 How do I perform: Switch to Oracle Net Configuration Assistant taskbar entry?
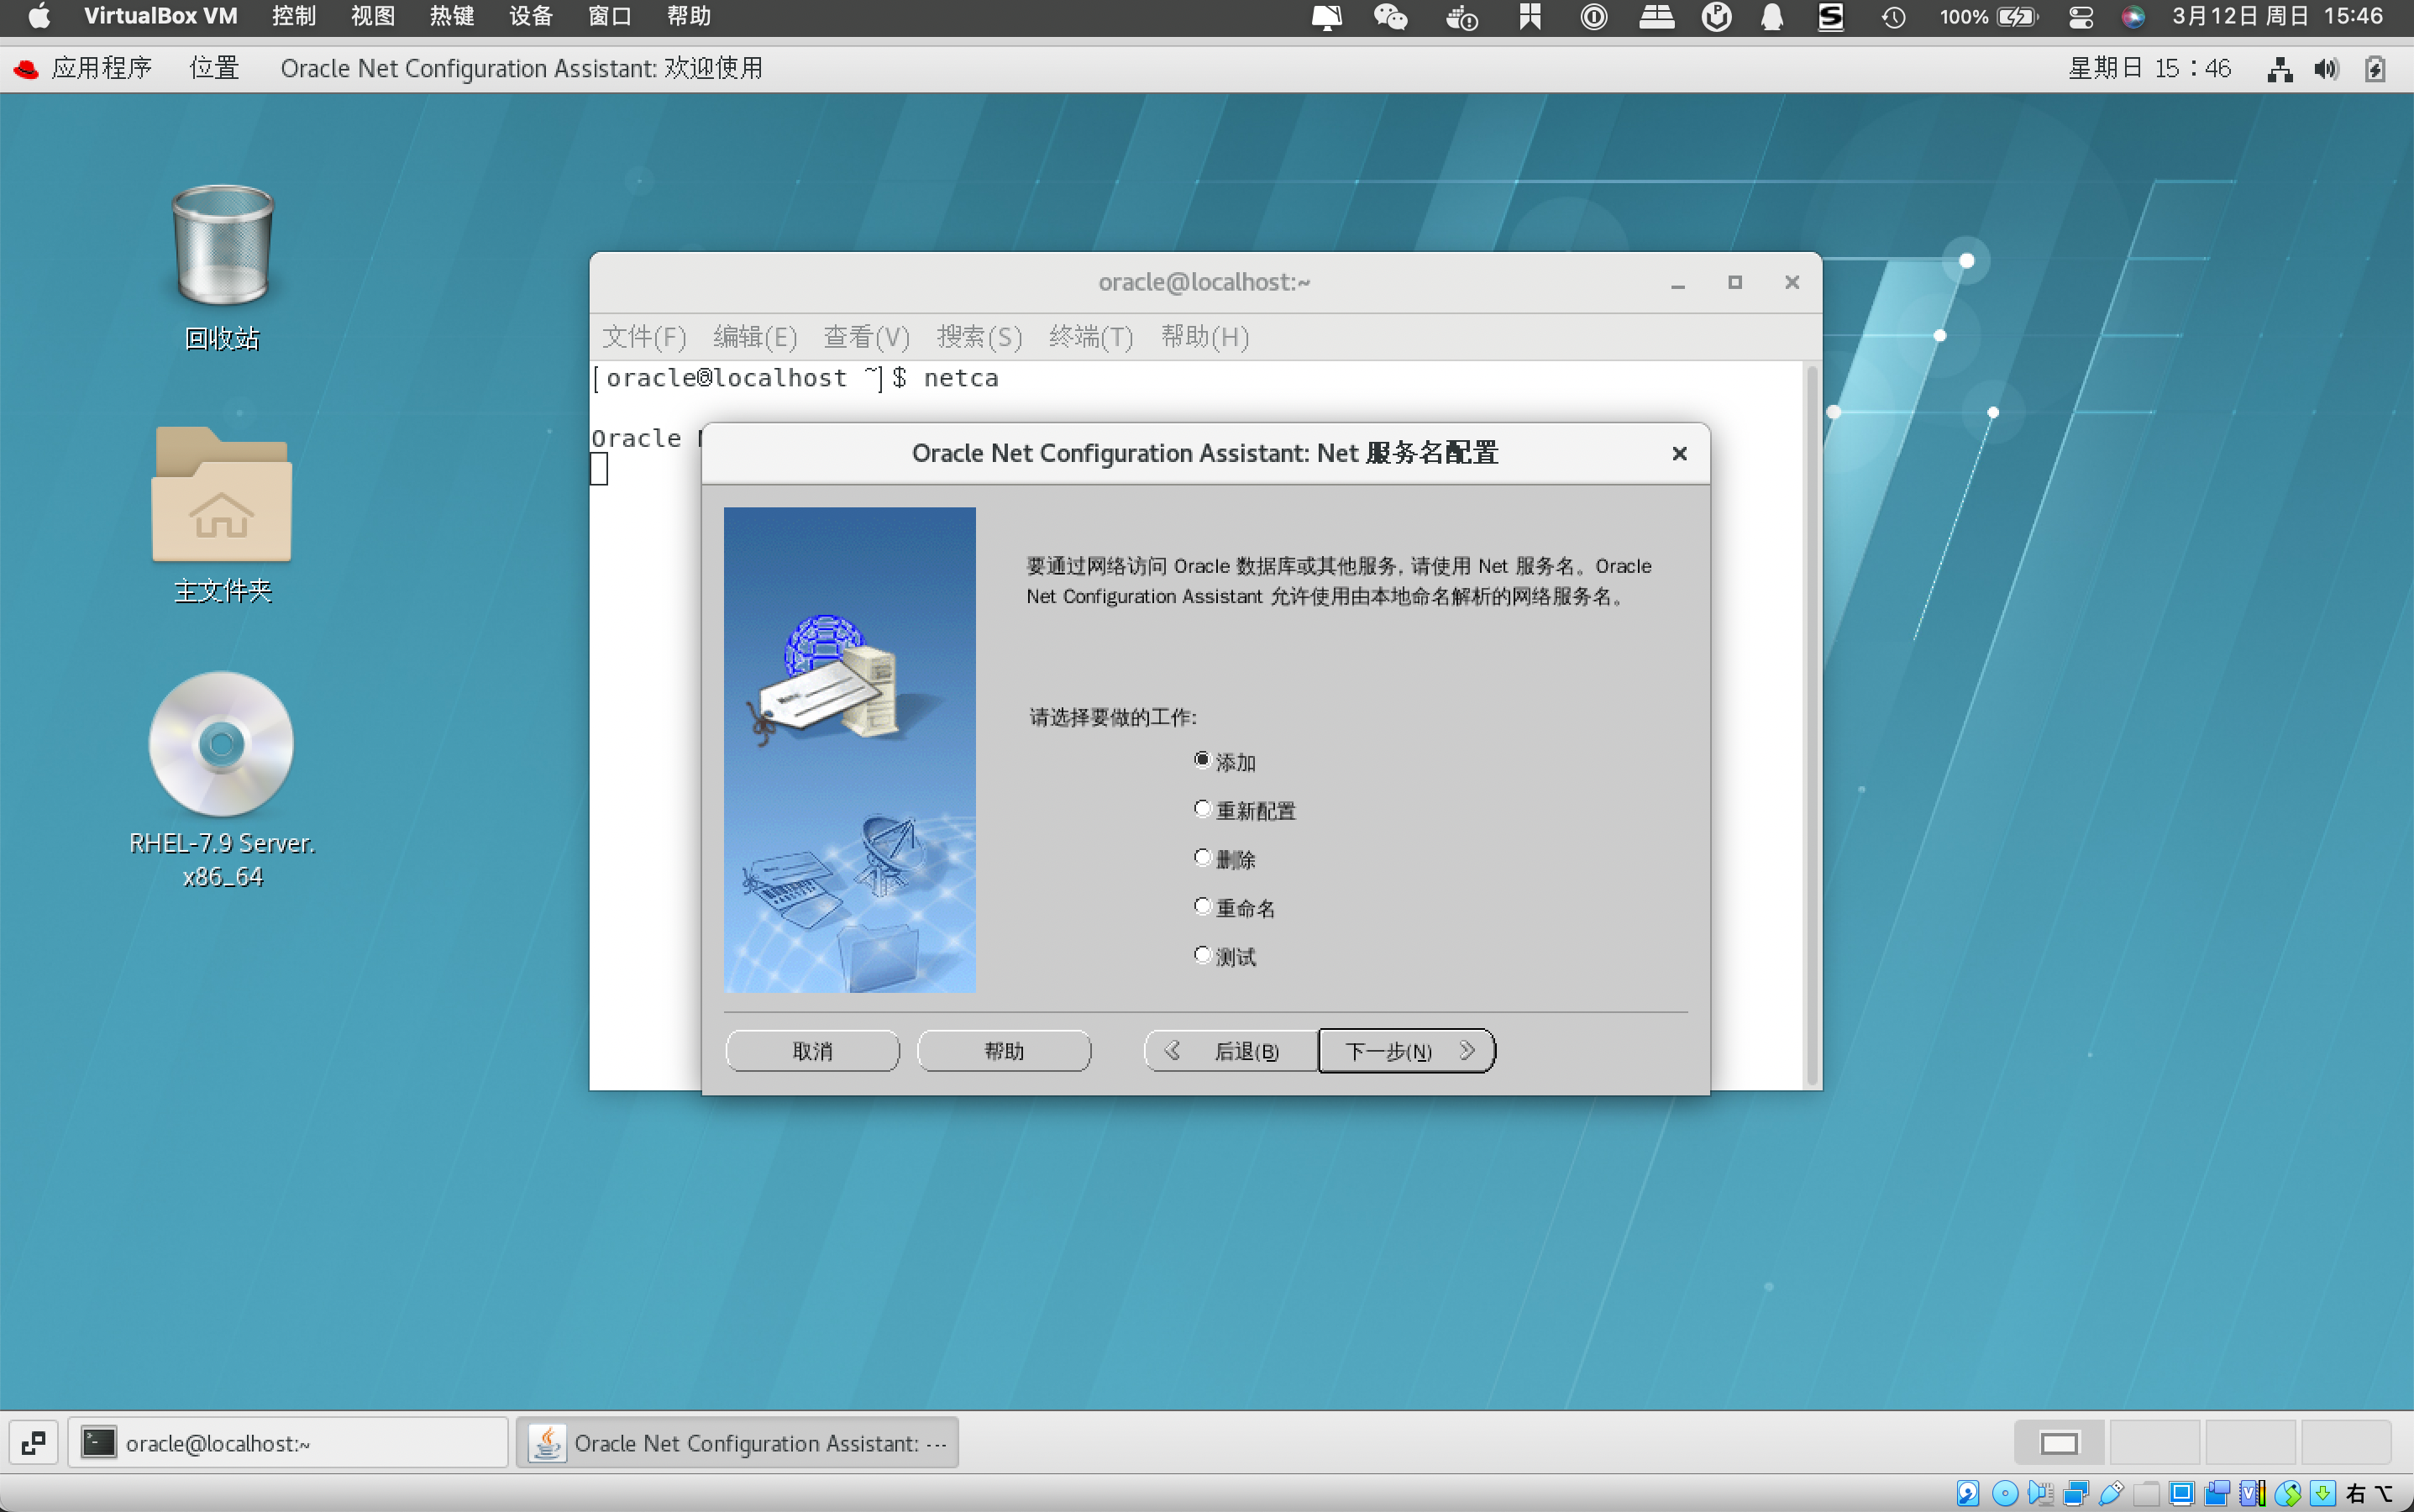pos(737,1443)
